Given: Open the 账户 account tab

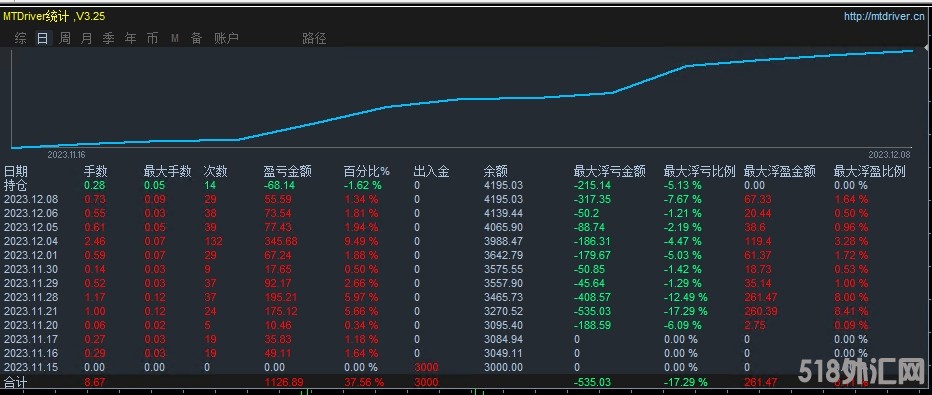Looking at the screenshot, I should tap(226, 39).
